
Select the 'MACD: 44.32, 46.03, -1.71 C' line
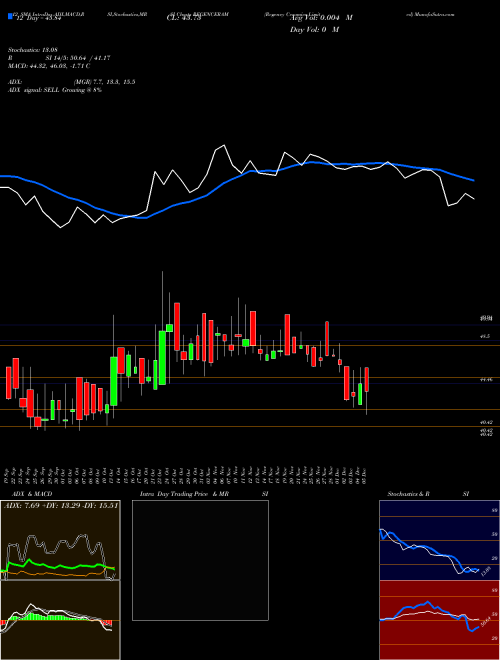coord(49,66)
